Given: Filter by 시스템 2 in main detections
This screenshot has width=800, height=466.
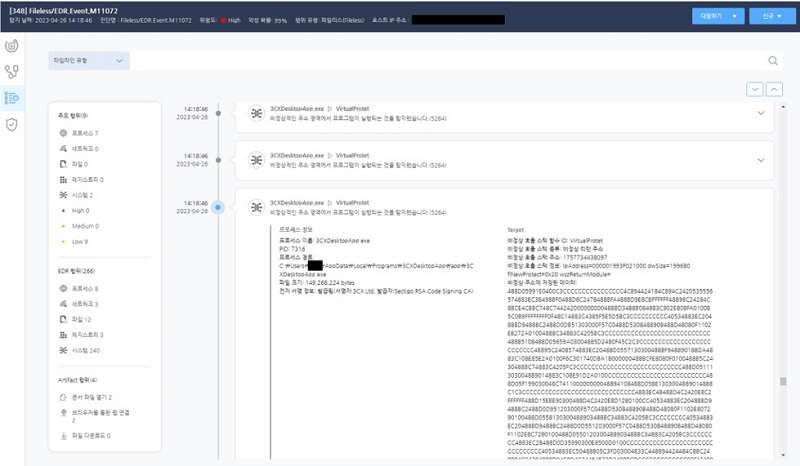Looking at the screenshot, I should [x=77, y=195].
